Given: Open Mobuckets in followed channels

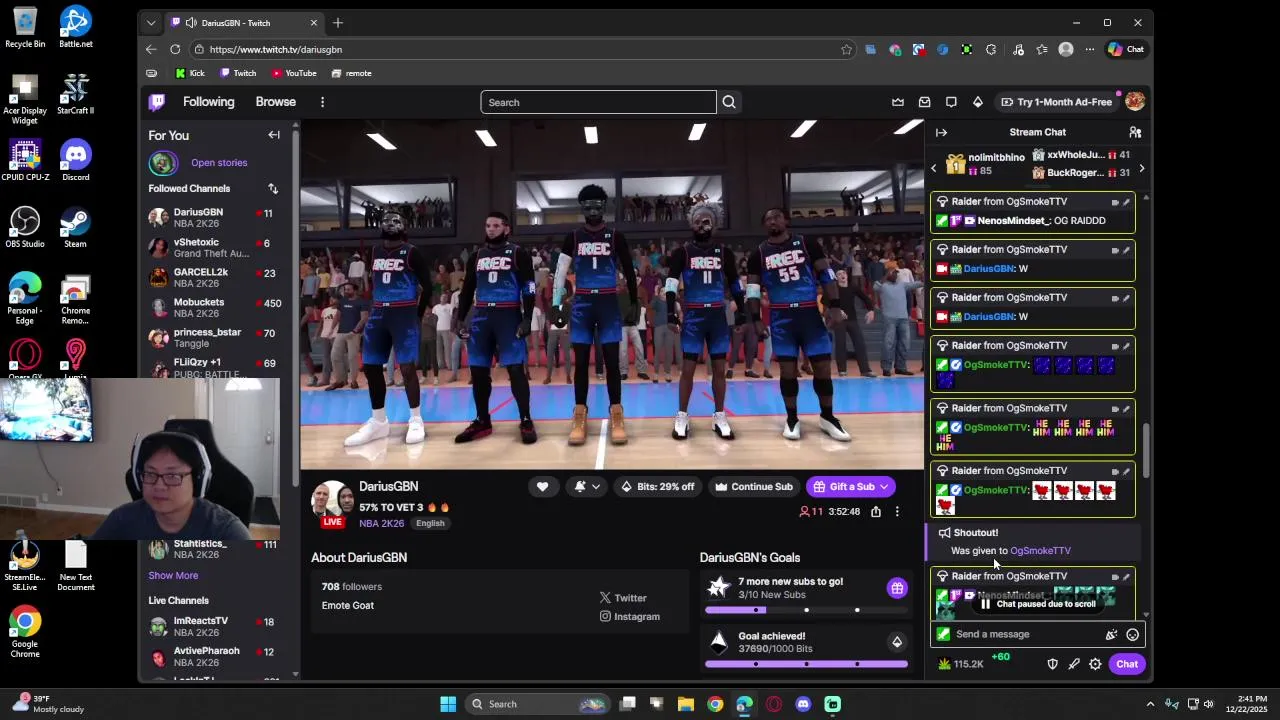Looking at the screenshot, I should [215, 308].
